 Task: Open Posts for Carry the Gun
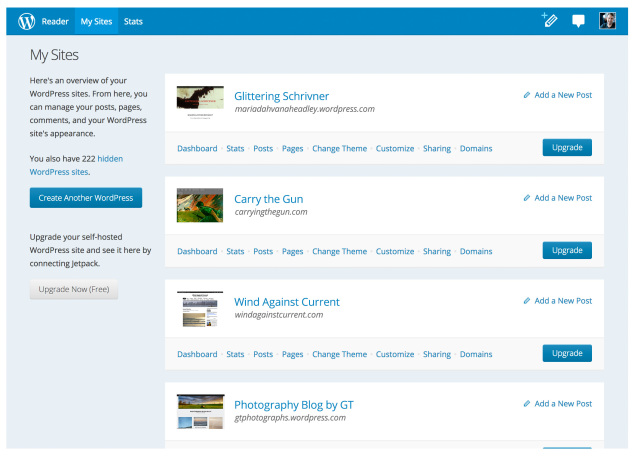click(263, 251)
